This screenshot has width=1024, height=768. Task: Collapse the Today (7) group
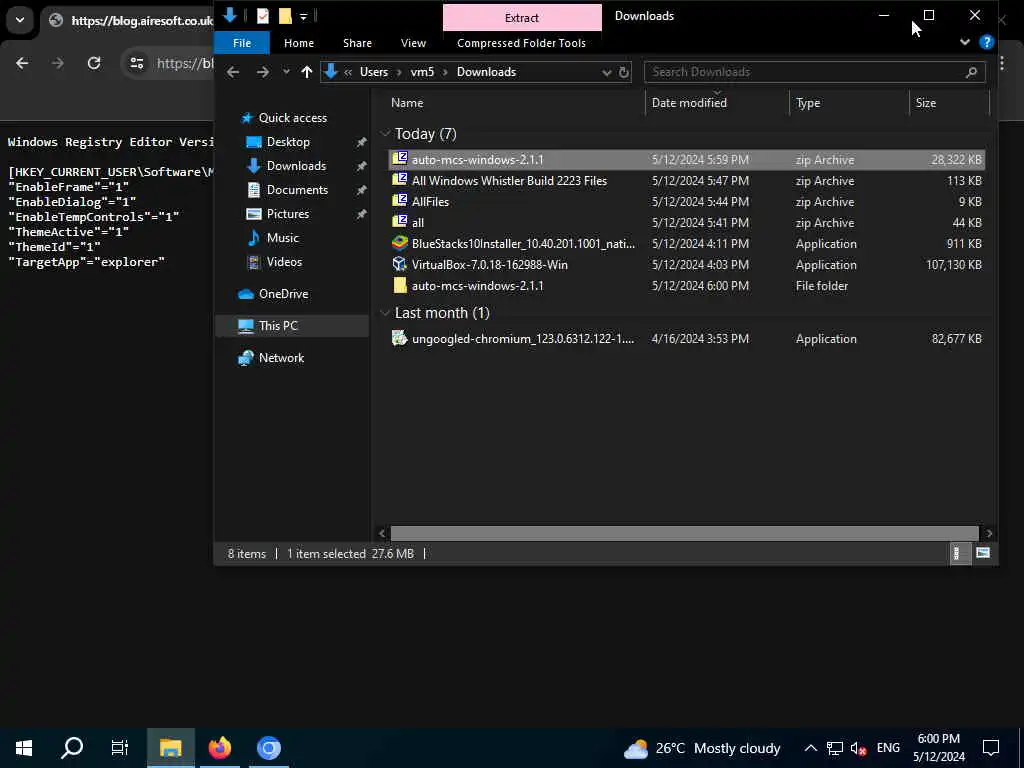pos(385,134)
